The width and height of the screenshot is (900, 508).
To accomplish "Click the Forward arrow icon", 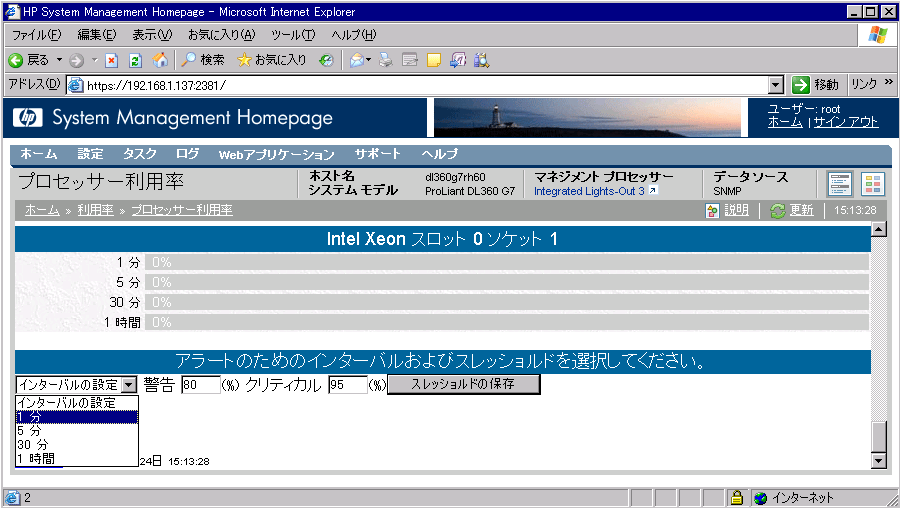I will pos(76,60).
